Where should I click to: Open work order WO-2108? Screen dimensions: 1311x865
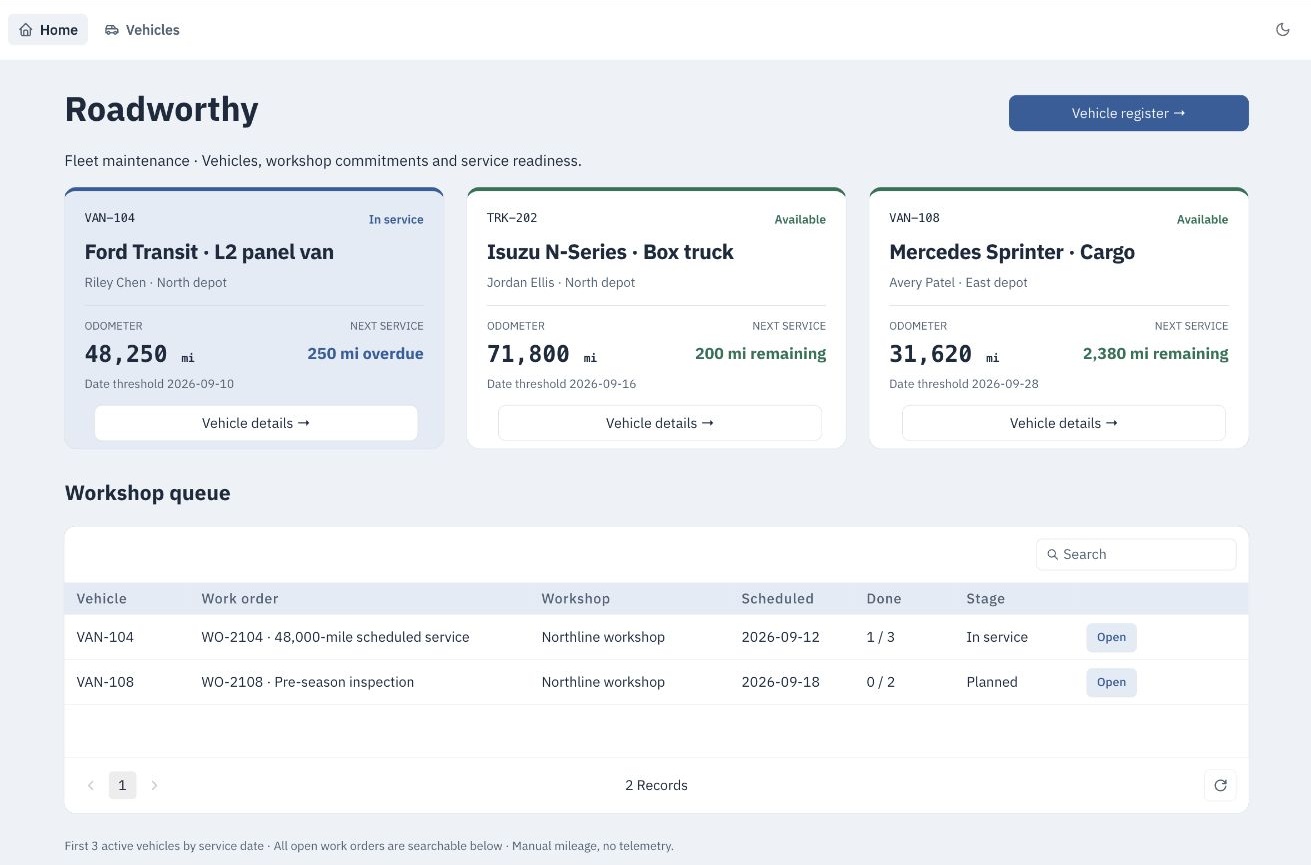(1111, 682)
